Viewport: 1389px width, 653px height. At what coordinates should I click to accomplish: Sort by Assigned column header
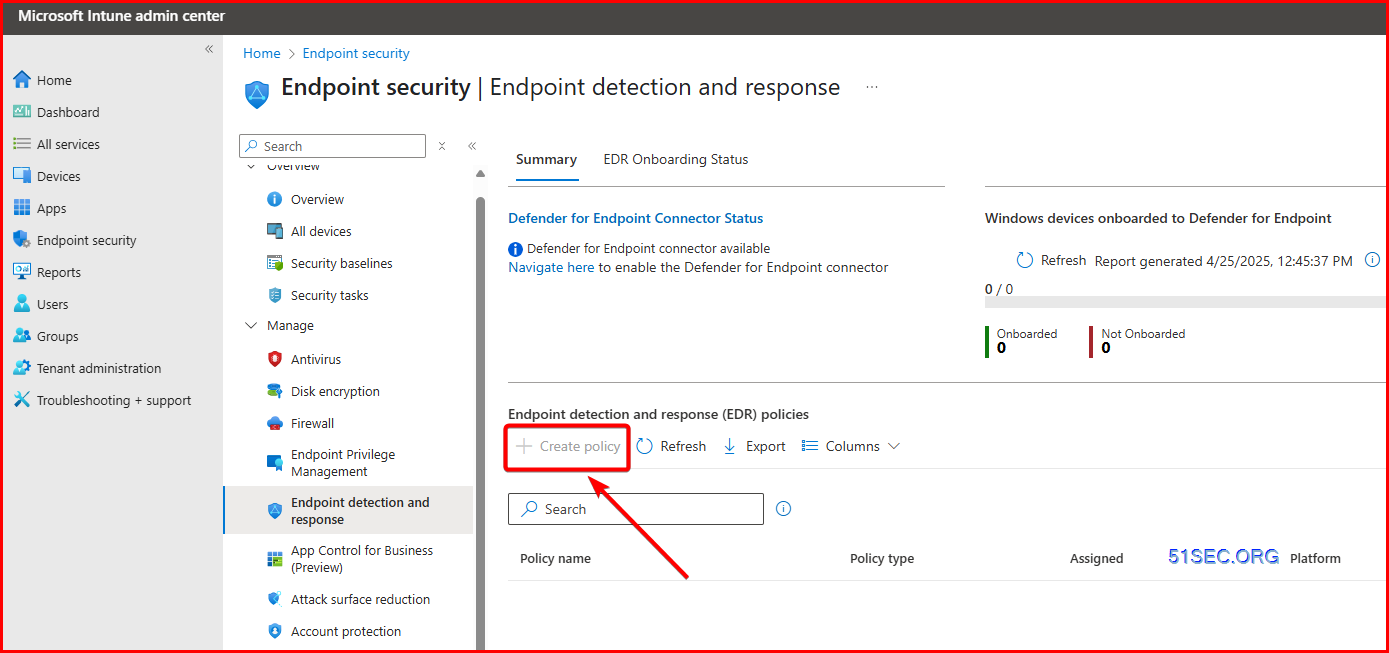coord(1097,558)
